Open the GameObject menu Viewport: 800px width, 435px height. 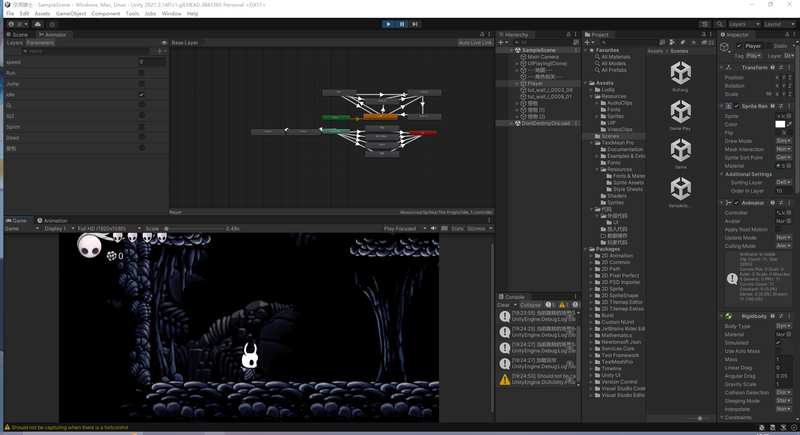[x=71, y=14]
